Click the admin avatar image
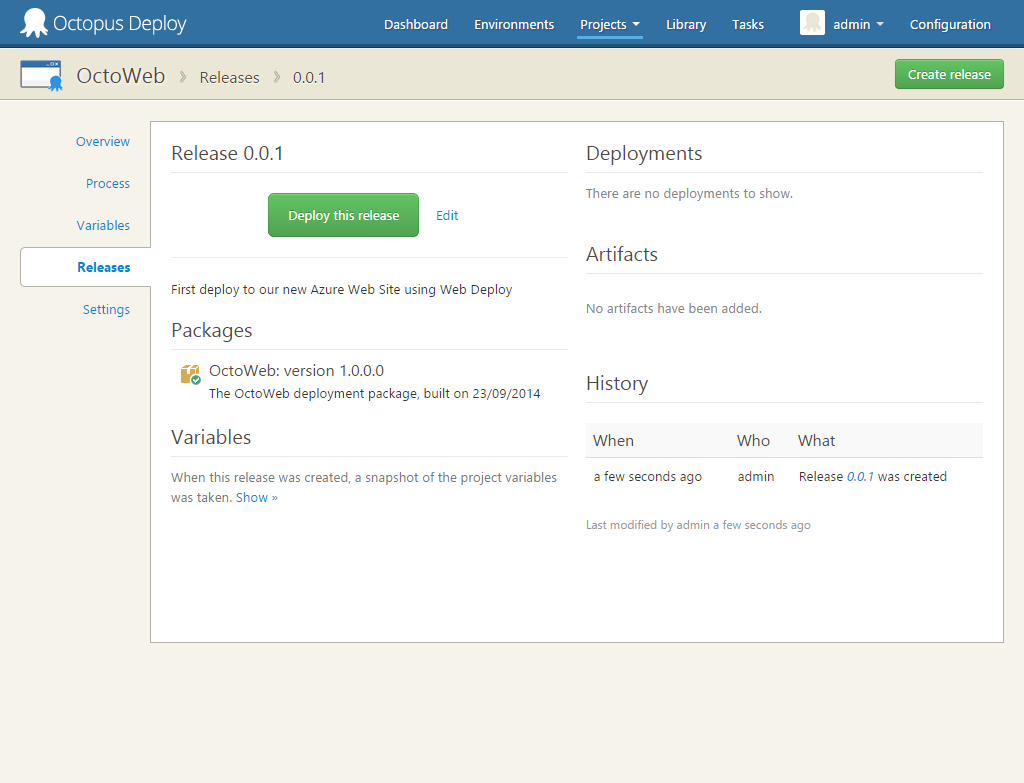 812,23
